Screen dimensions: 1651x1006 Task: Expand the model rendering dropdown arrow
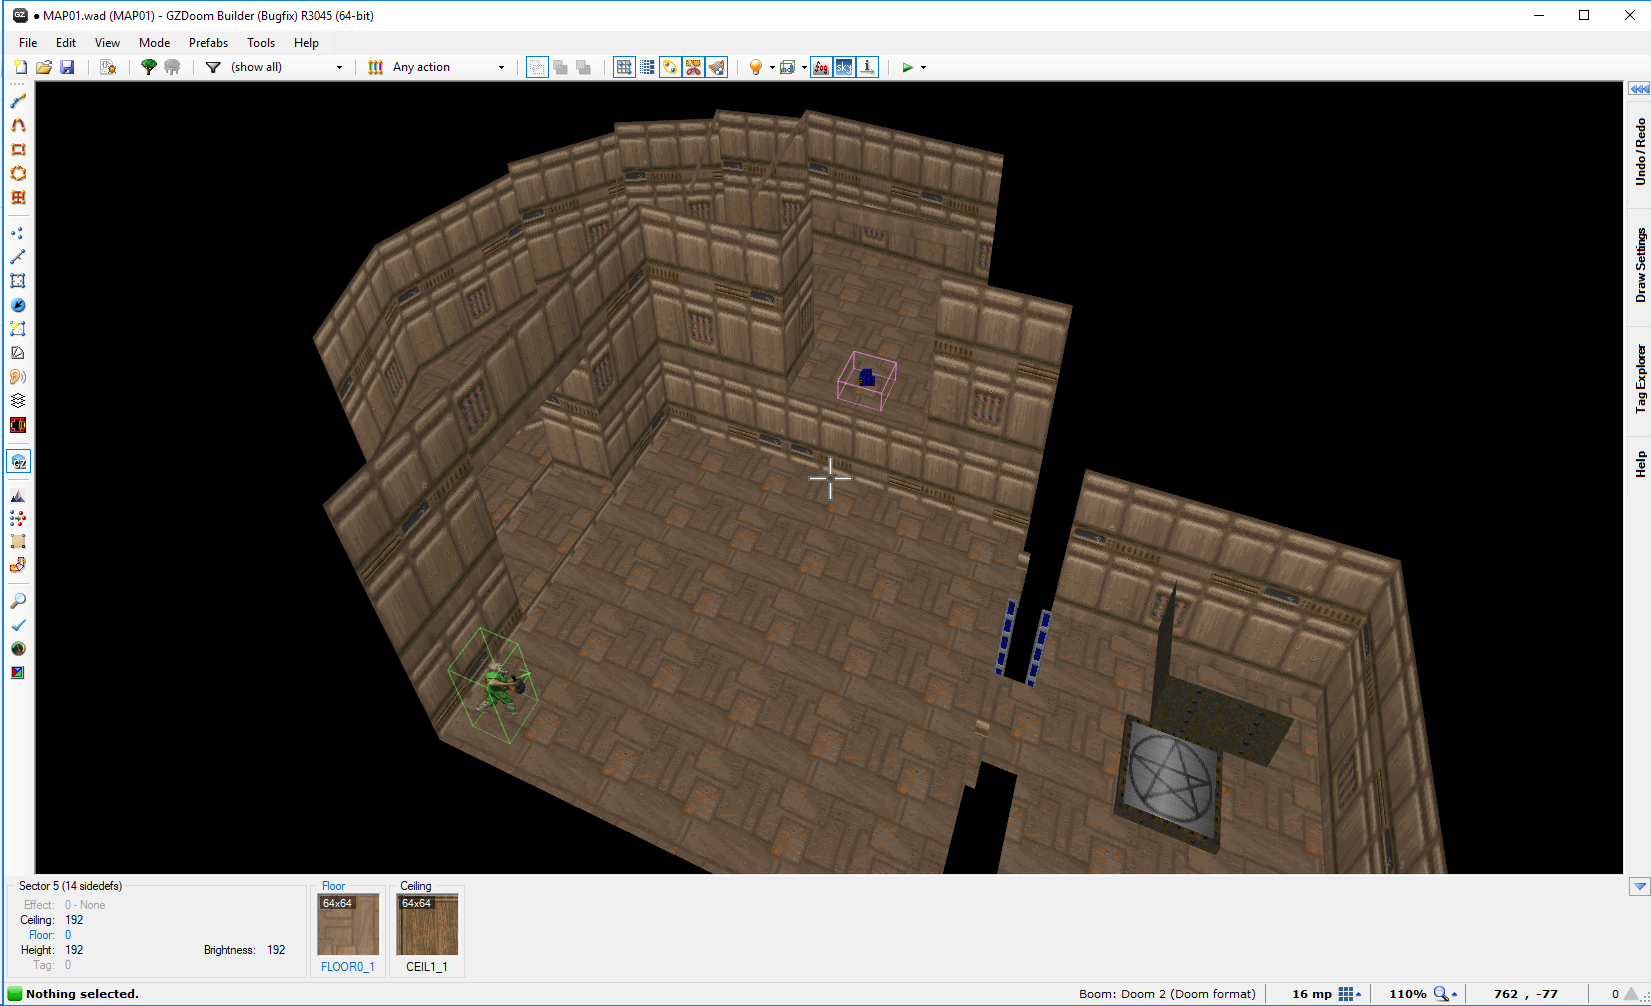click(804, 67)
